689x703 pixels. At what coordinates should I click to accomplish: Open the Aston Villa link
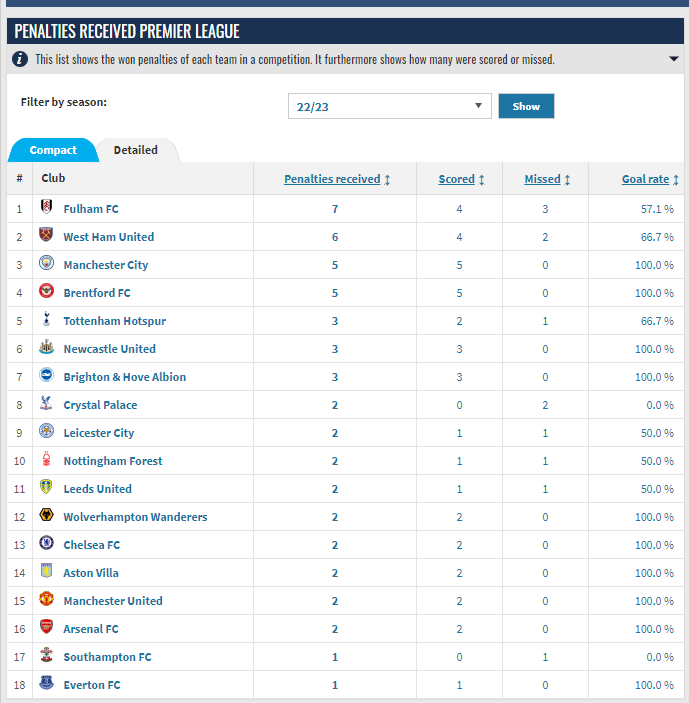91,573
